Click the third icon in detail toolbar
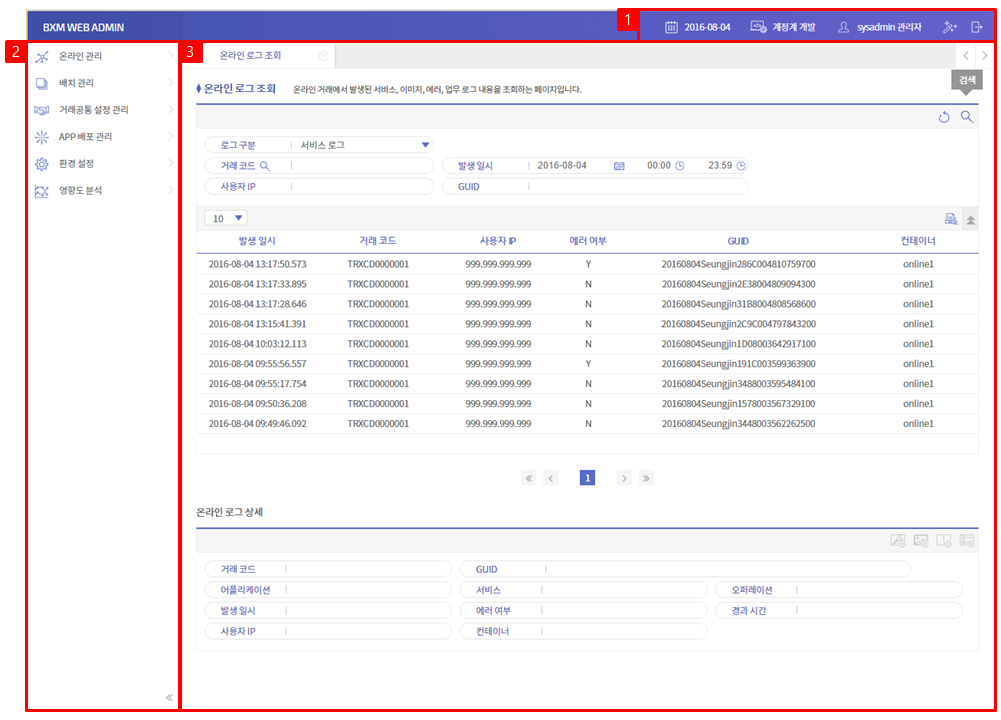This screenshot has height=720, width=1001. click(x=944, y=541)
